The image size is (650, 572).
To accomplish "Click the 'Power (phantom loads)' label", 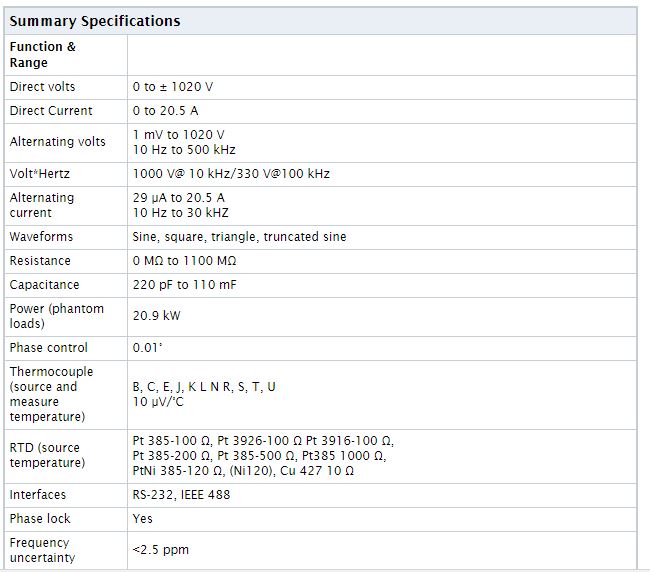I will [57, 316].
